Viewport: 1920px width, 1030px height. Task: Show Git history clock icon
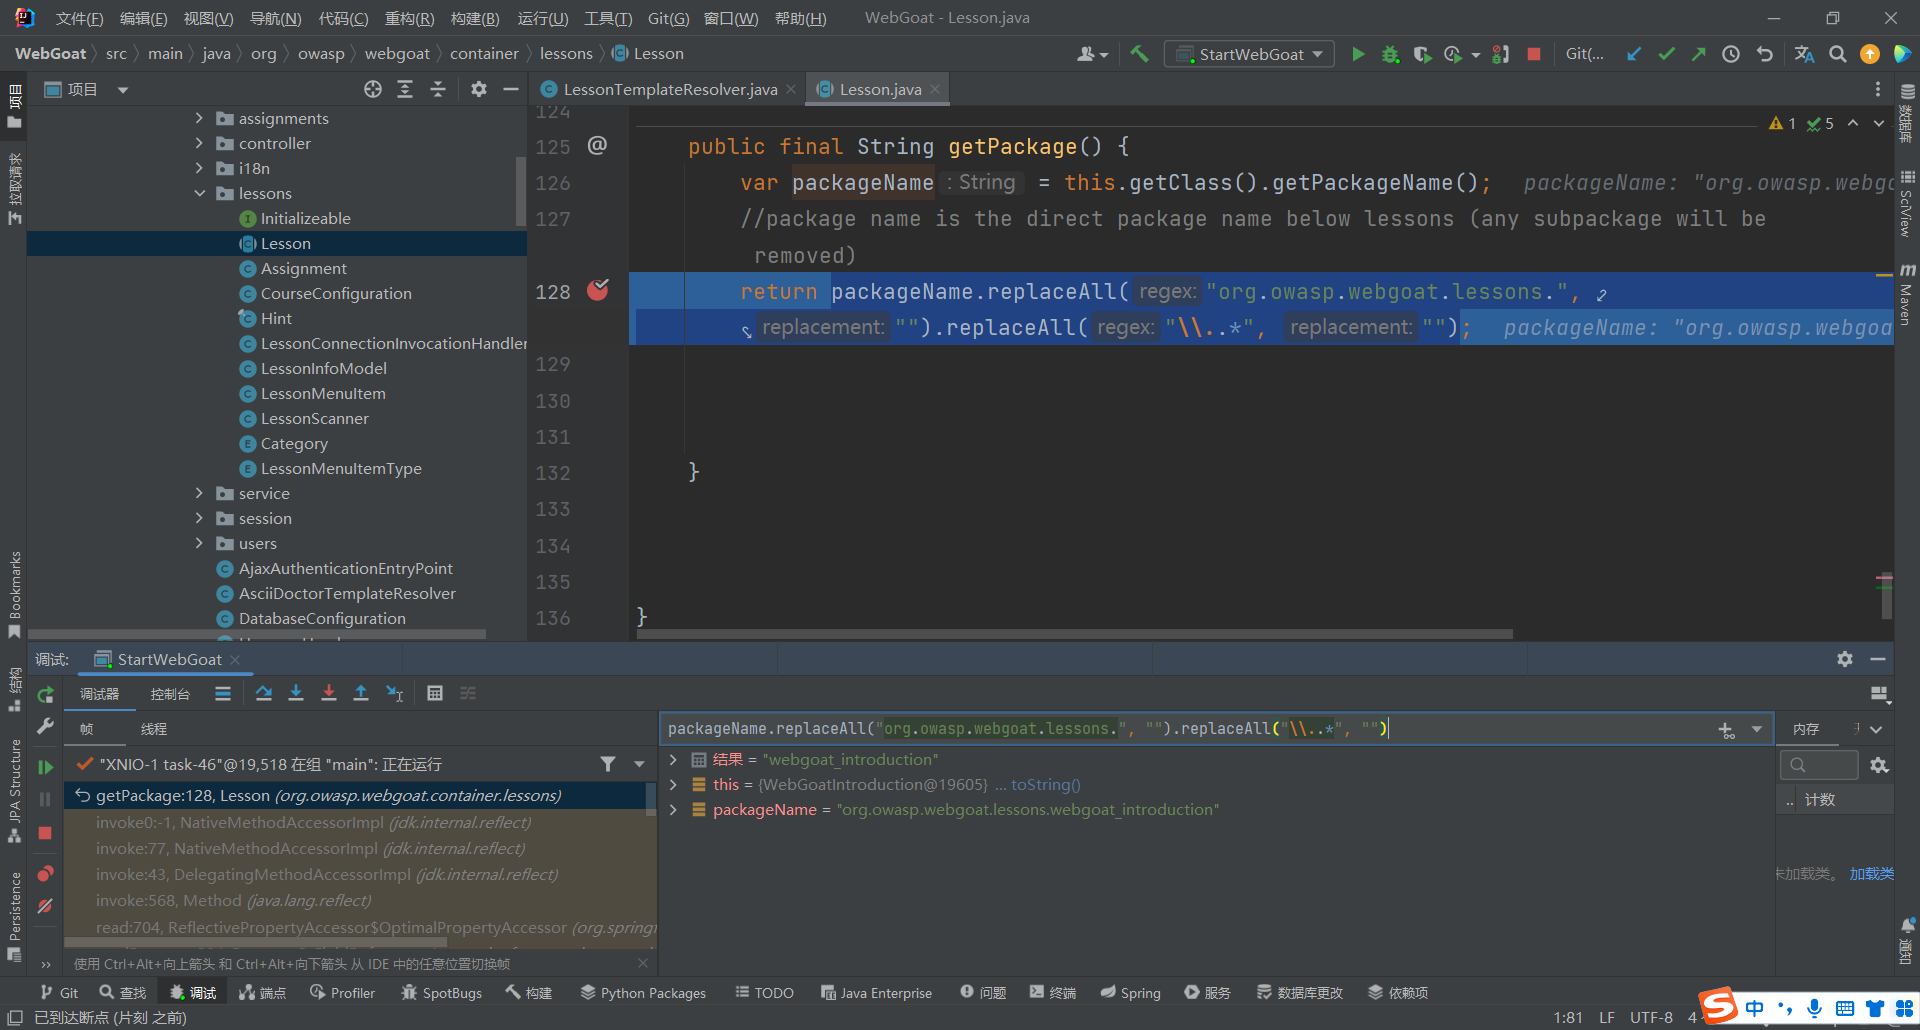point(1731,54)
